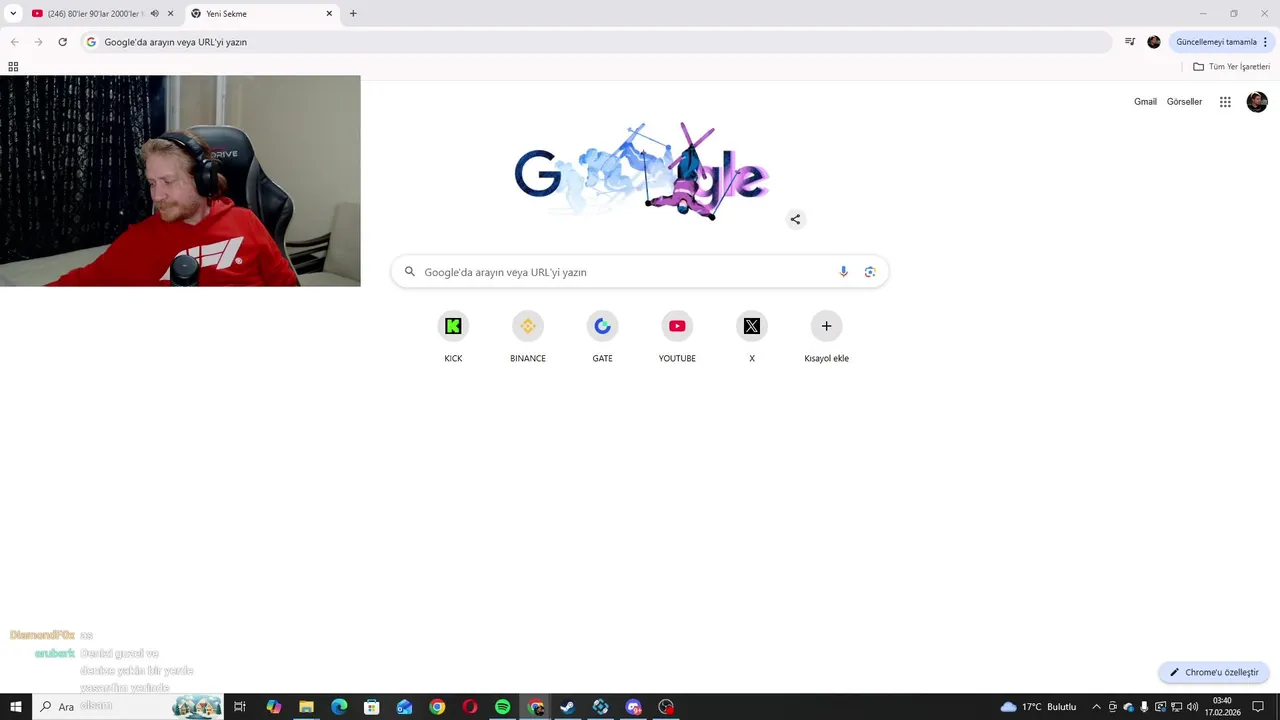The height and width of the screenshot is (720, 1280).
Task: Open the tab search dropdown
Action: point(13,13)
